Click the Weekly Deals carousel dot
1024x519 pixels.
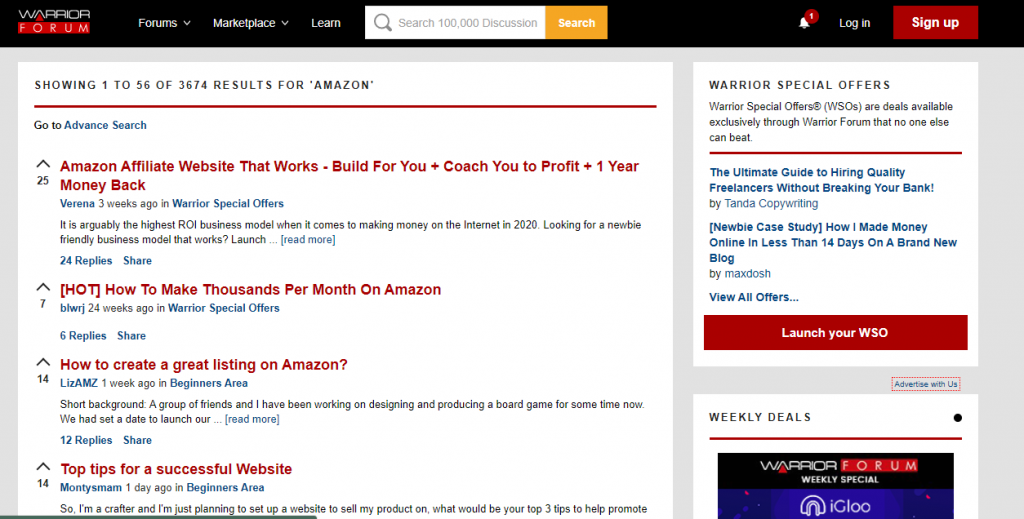[957, 418]
